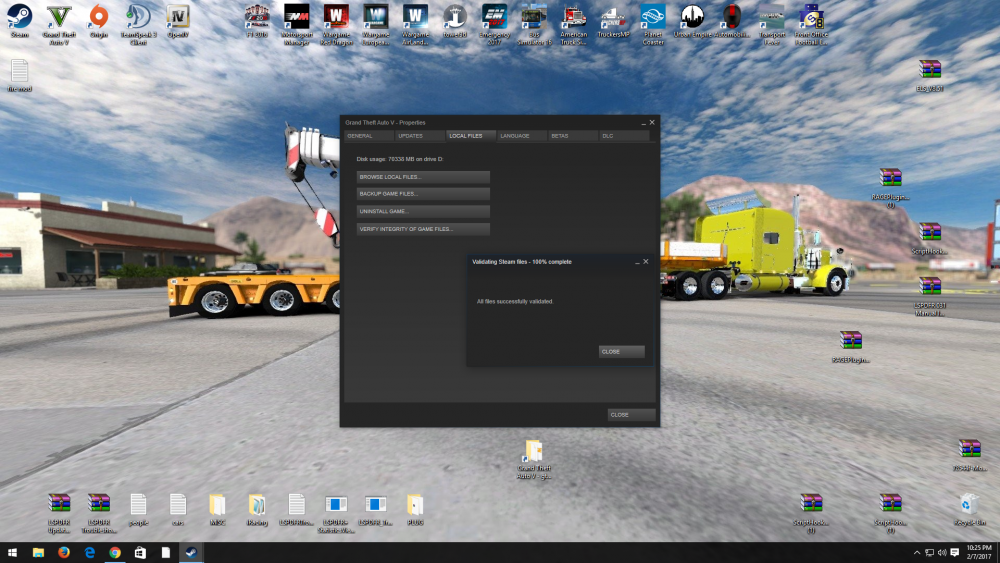Image resolution: width=1000 pixels, height=563 pixels.
Task: Switch to the Updates tab
Action: [x=419, y=136]
